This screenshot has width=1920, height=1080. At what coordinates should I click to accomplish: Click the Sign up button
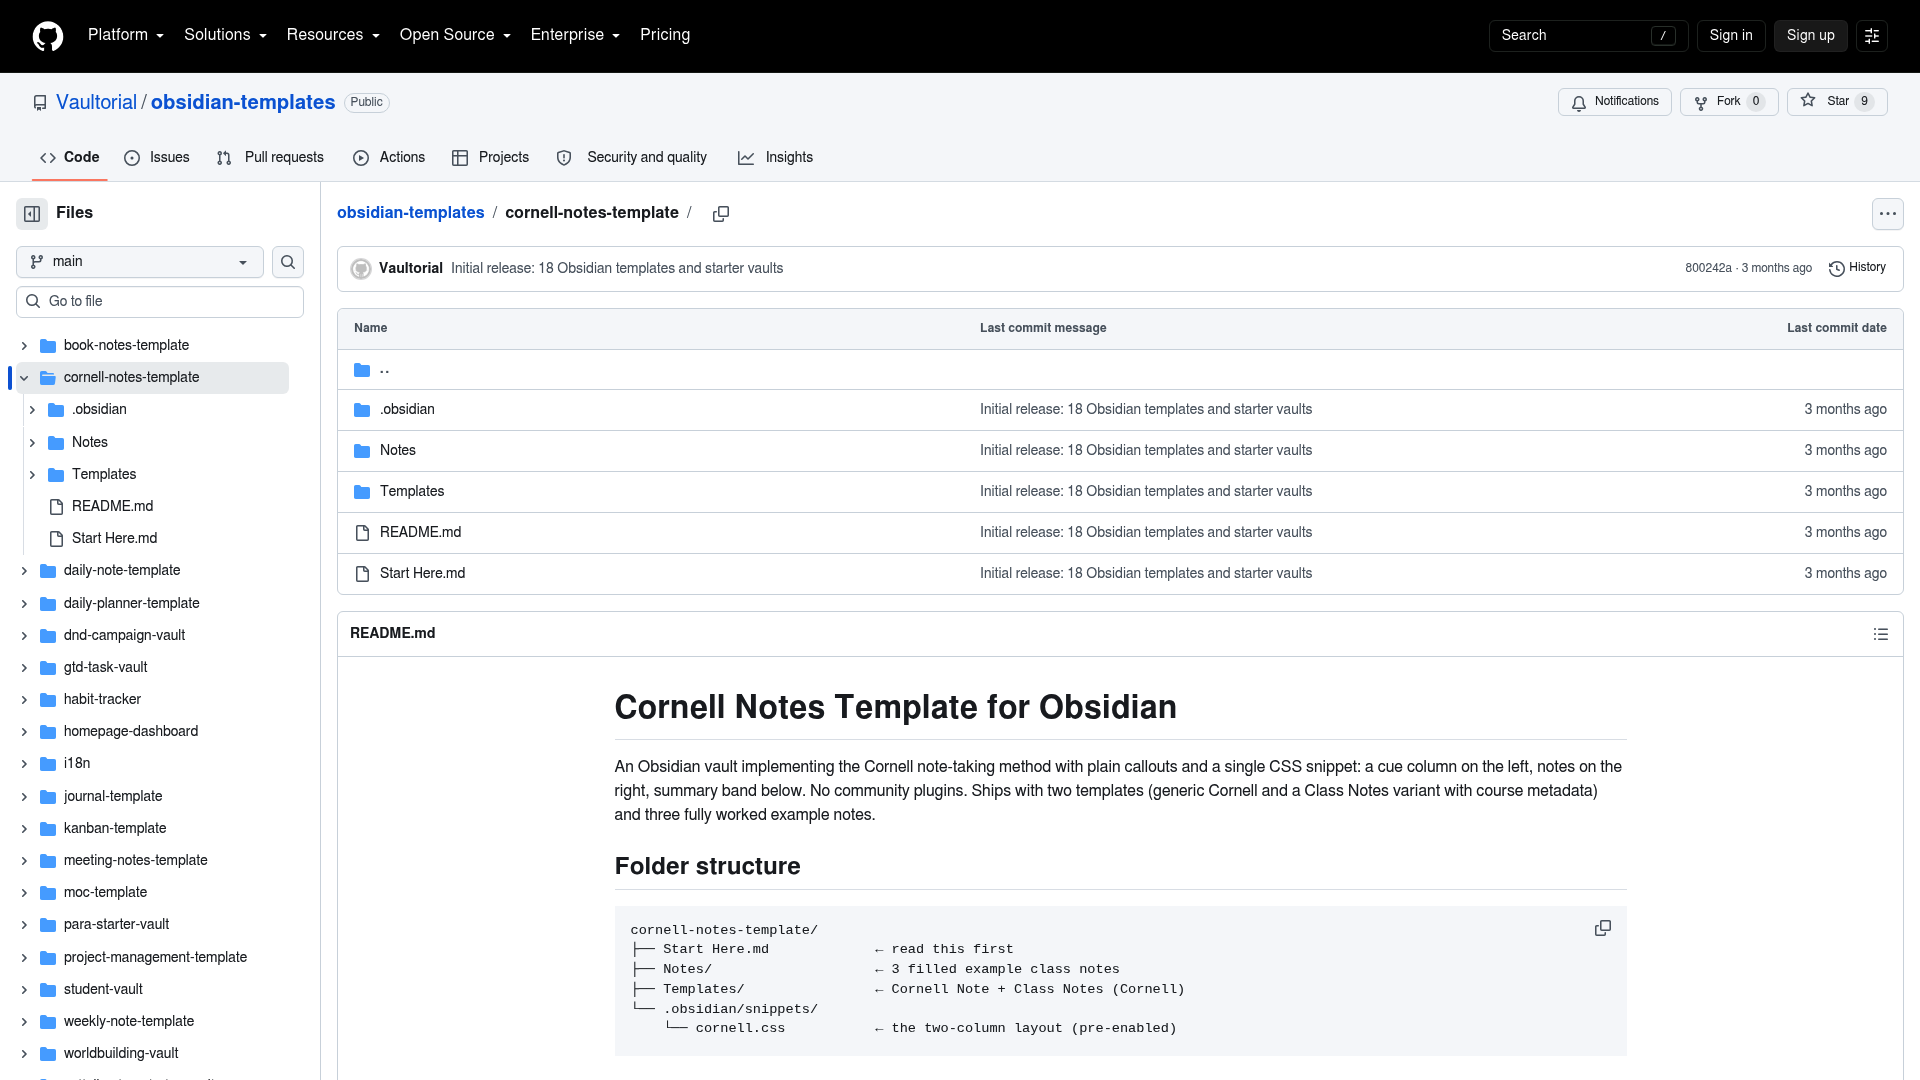(1810, 36)
